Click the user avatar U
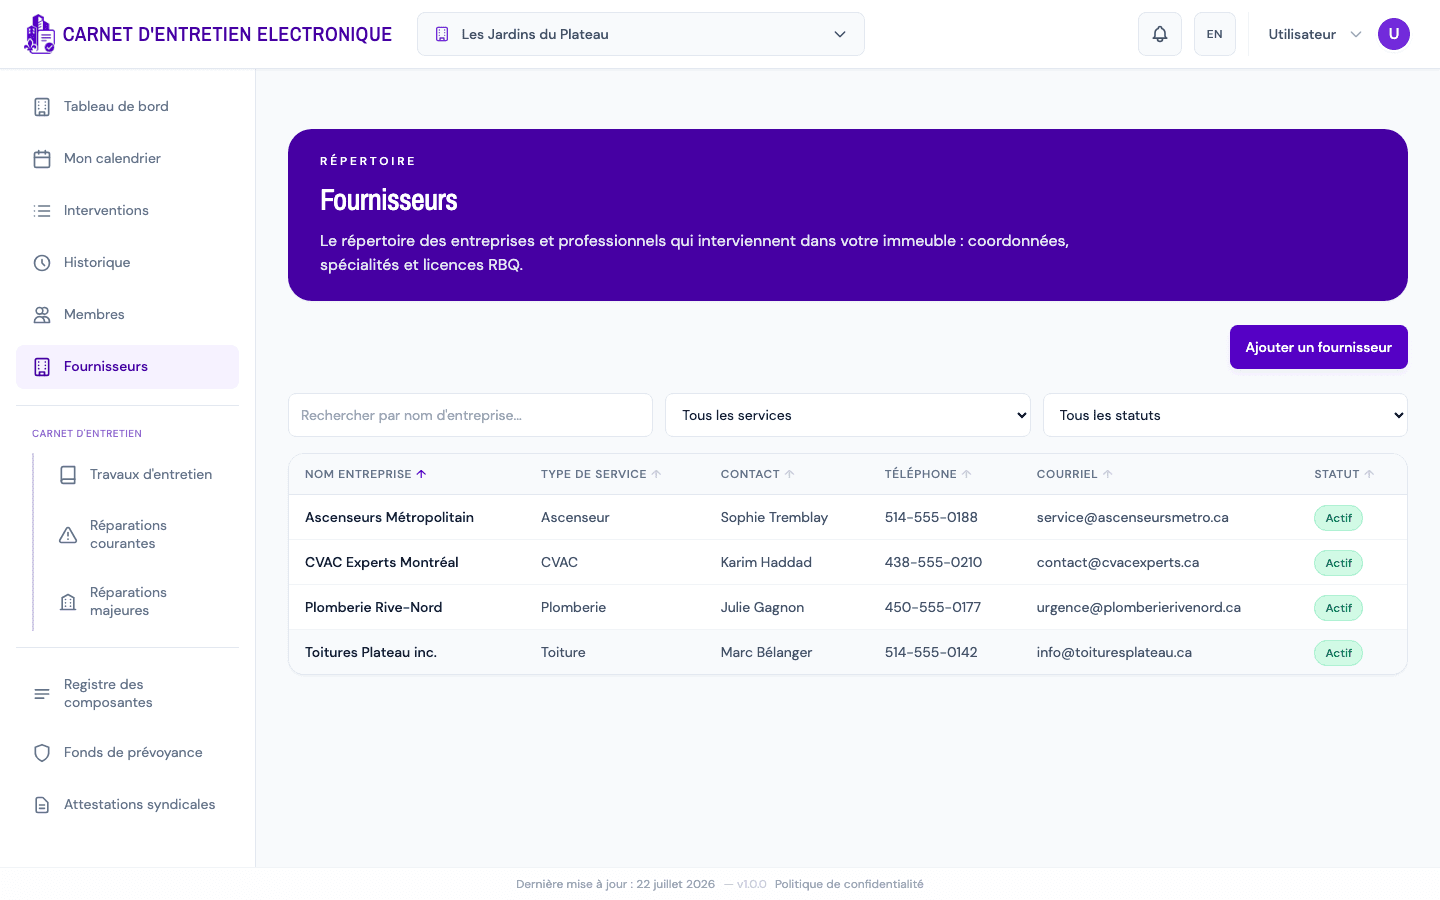1440x900 pixels. tap(1394, 34)
